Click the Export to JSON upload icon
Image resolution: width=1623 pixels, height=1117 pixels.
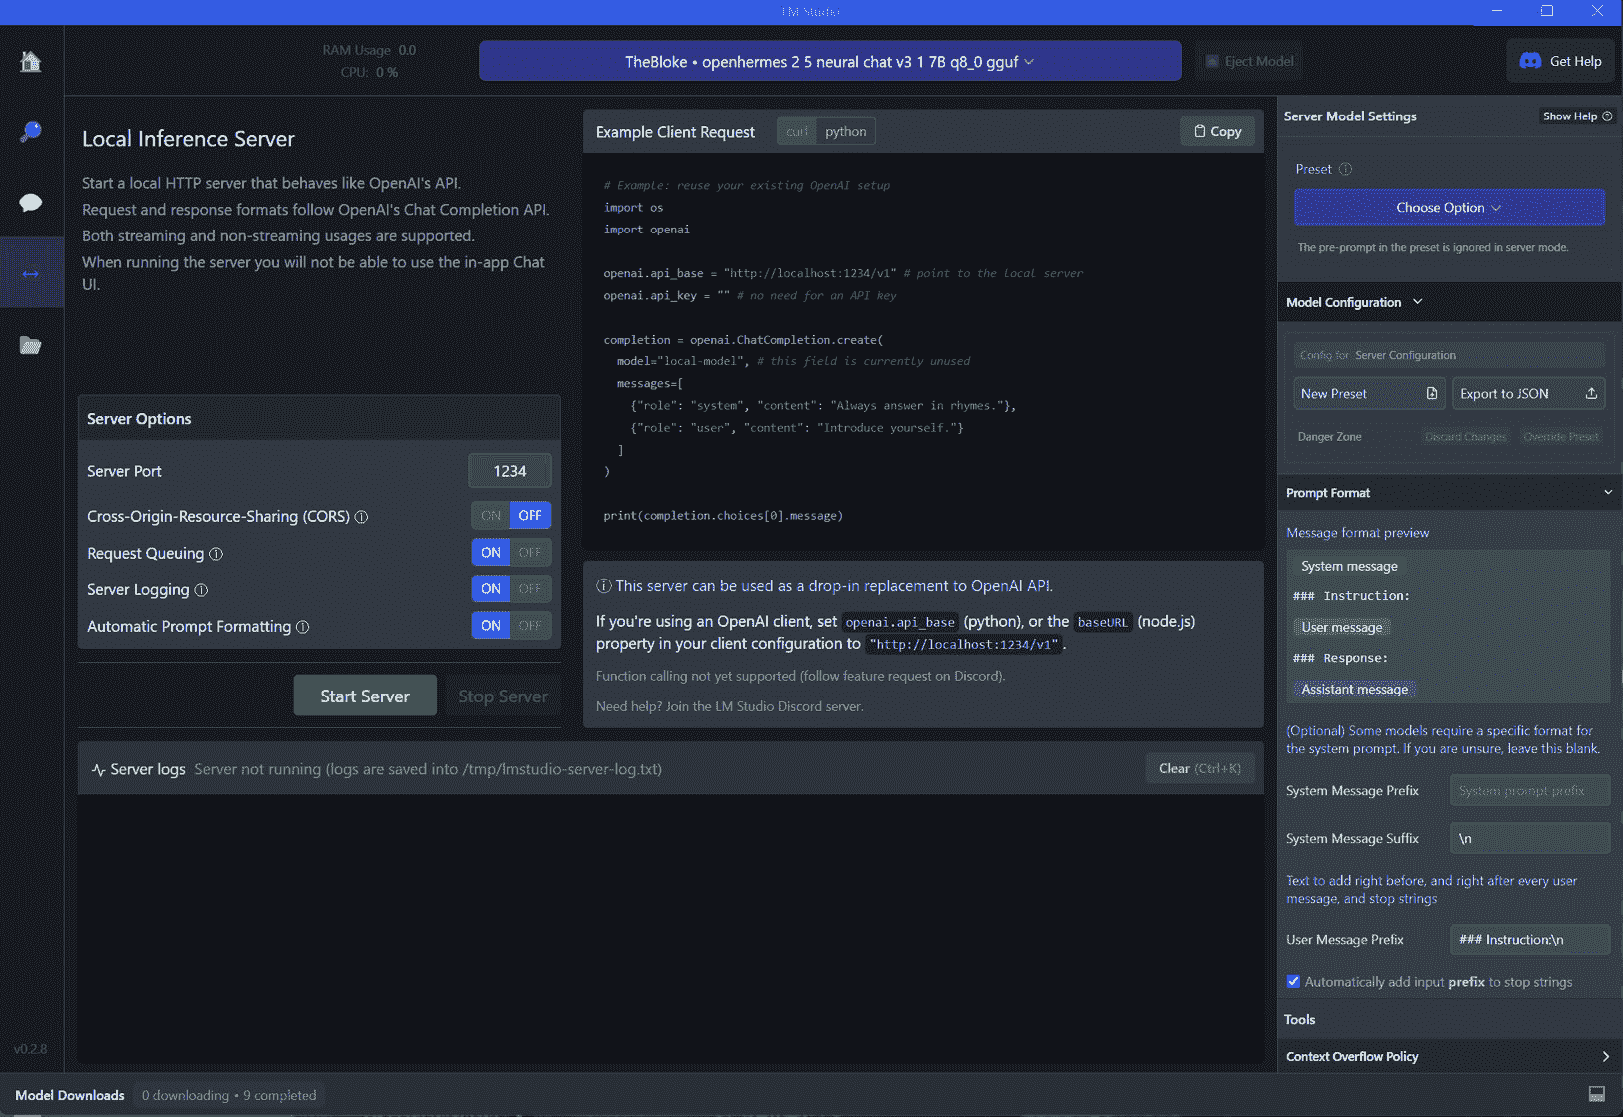(1591, 394)
